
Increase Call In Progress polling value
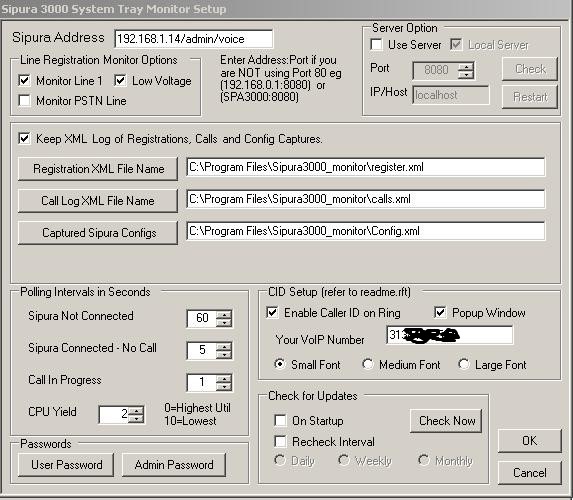pos(224,379)
